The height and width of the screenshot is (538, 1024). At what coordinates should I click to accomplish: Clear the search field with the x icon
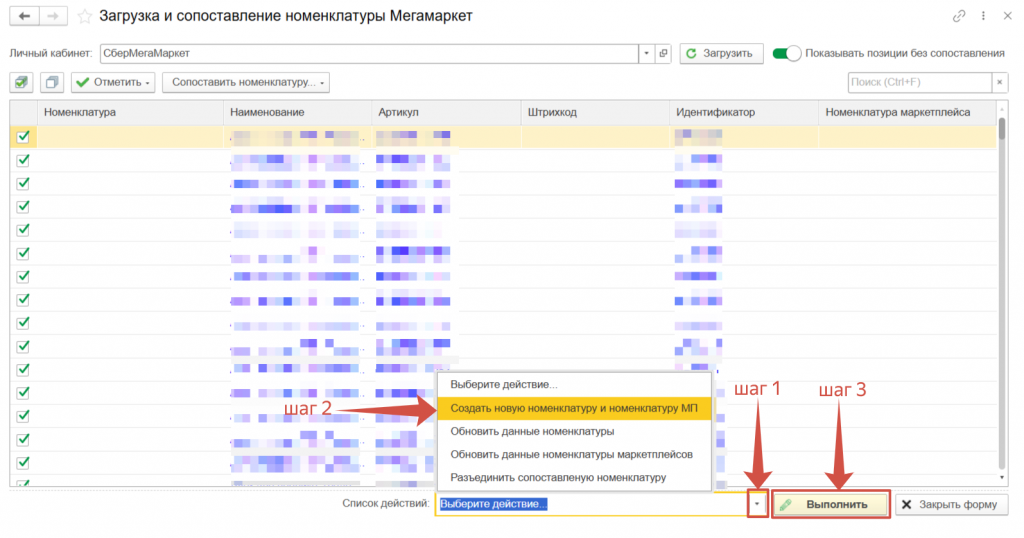(999, 82)
